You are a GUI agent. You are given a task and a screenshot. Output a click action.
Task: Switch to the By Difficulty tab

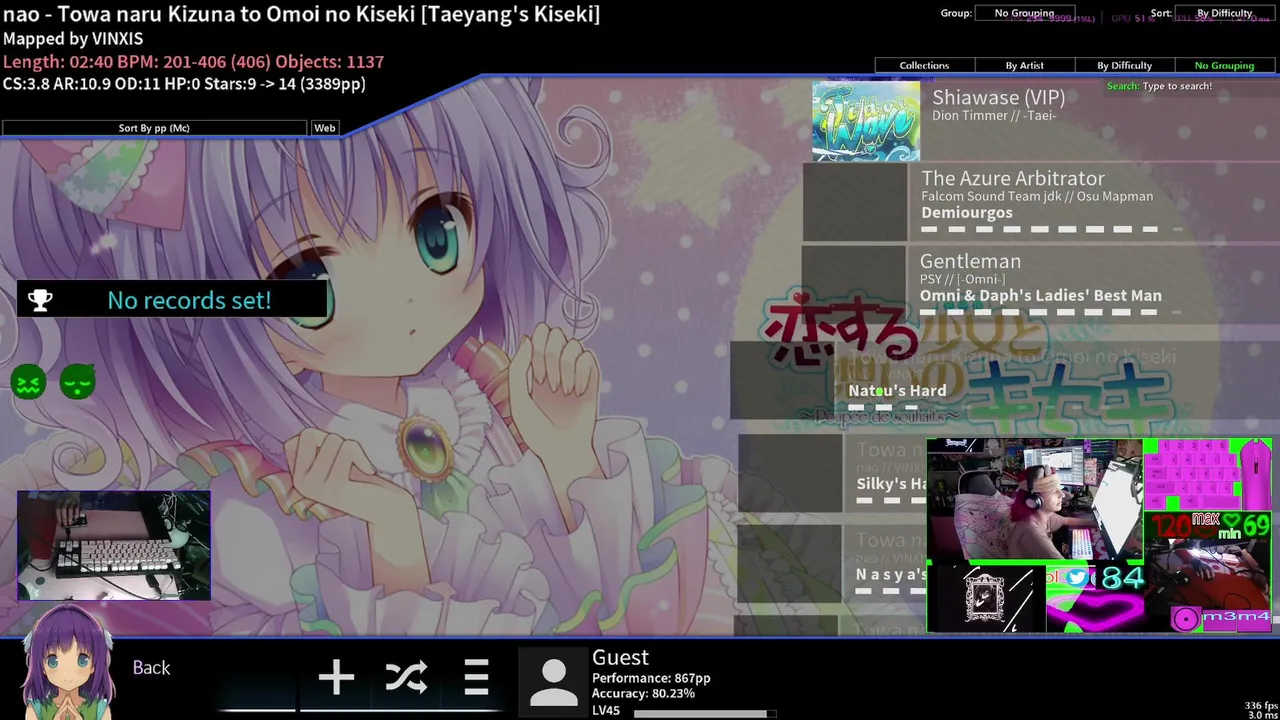tap(1124, 65)
